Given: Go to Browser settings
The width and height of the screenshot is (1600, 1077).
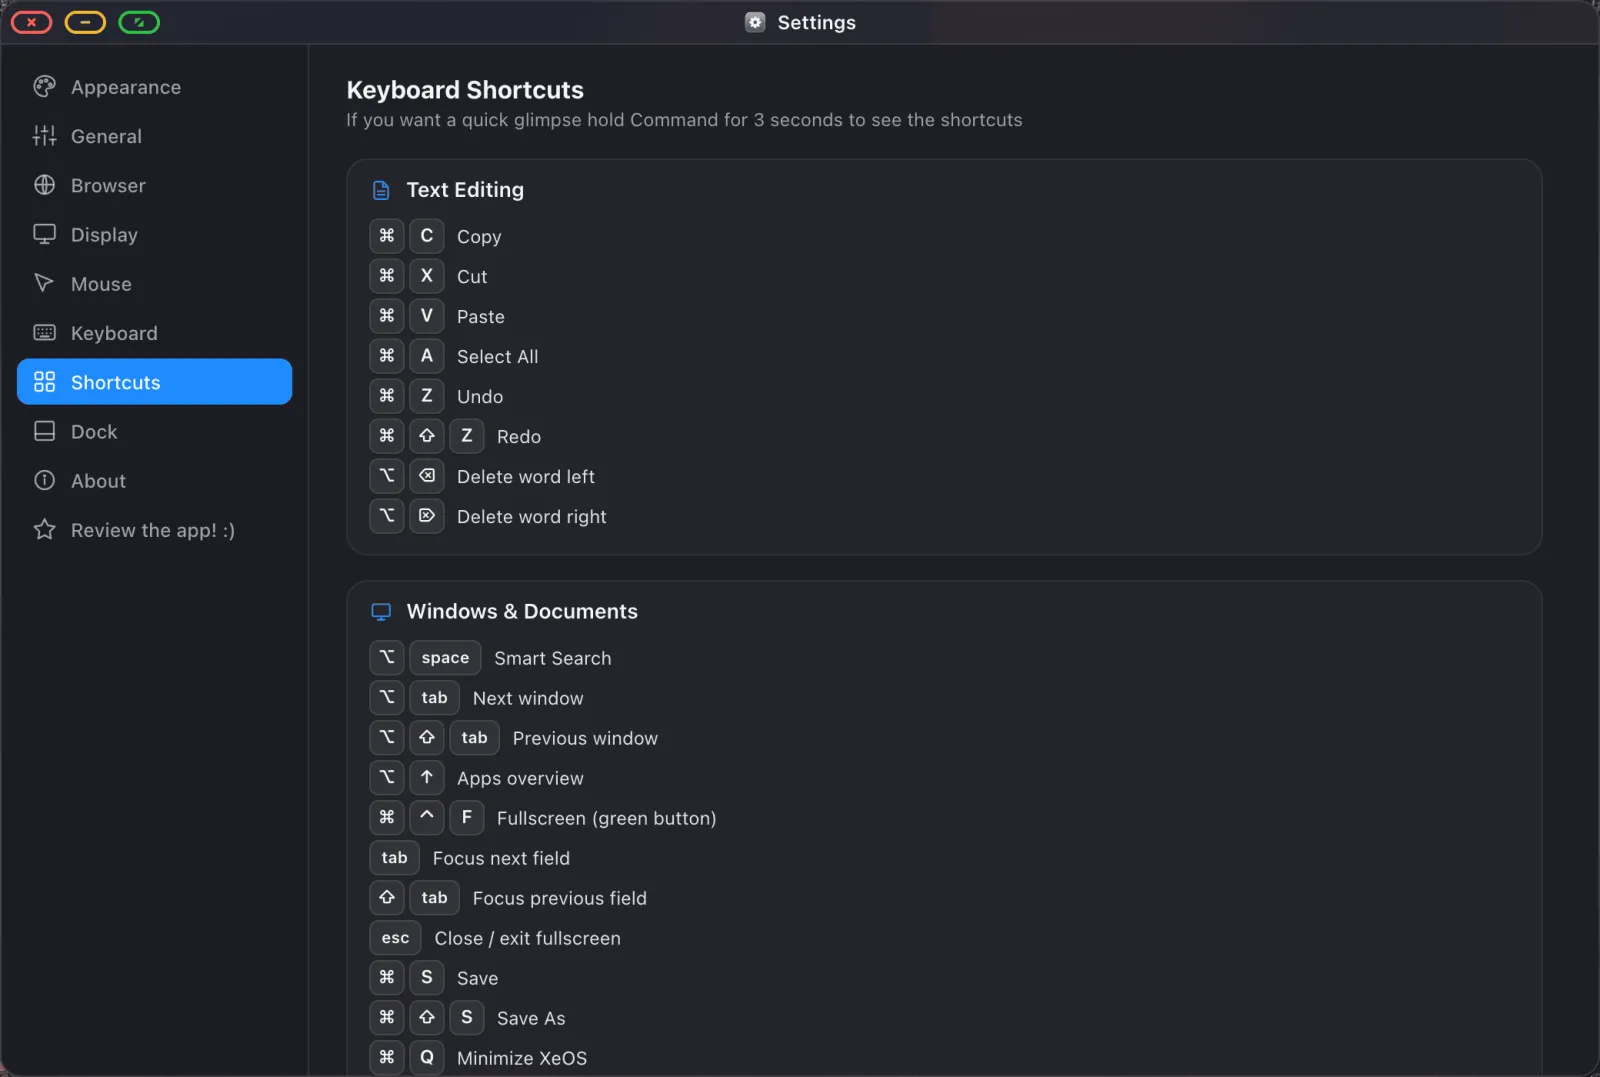Looking at the screenshot, I should (154, 185).
